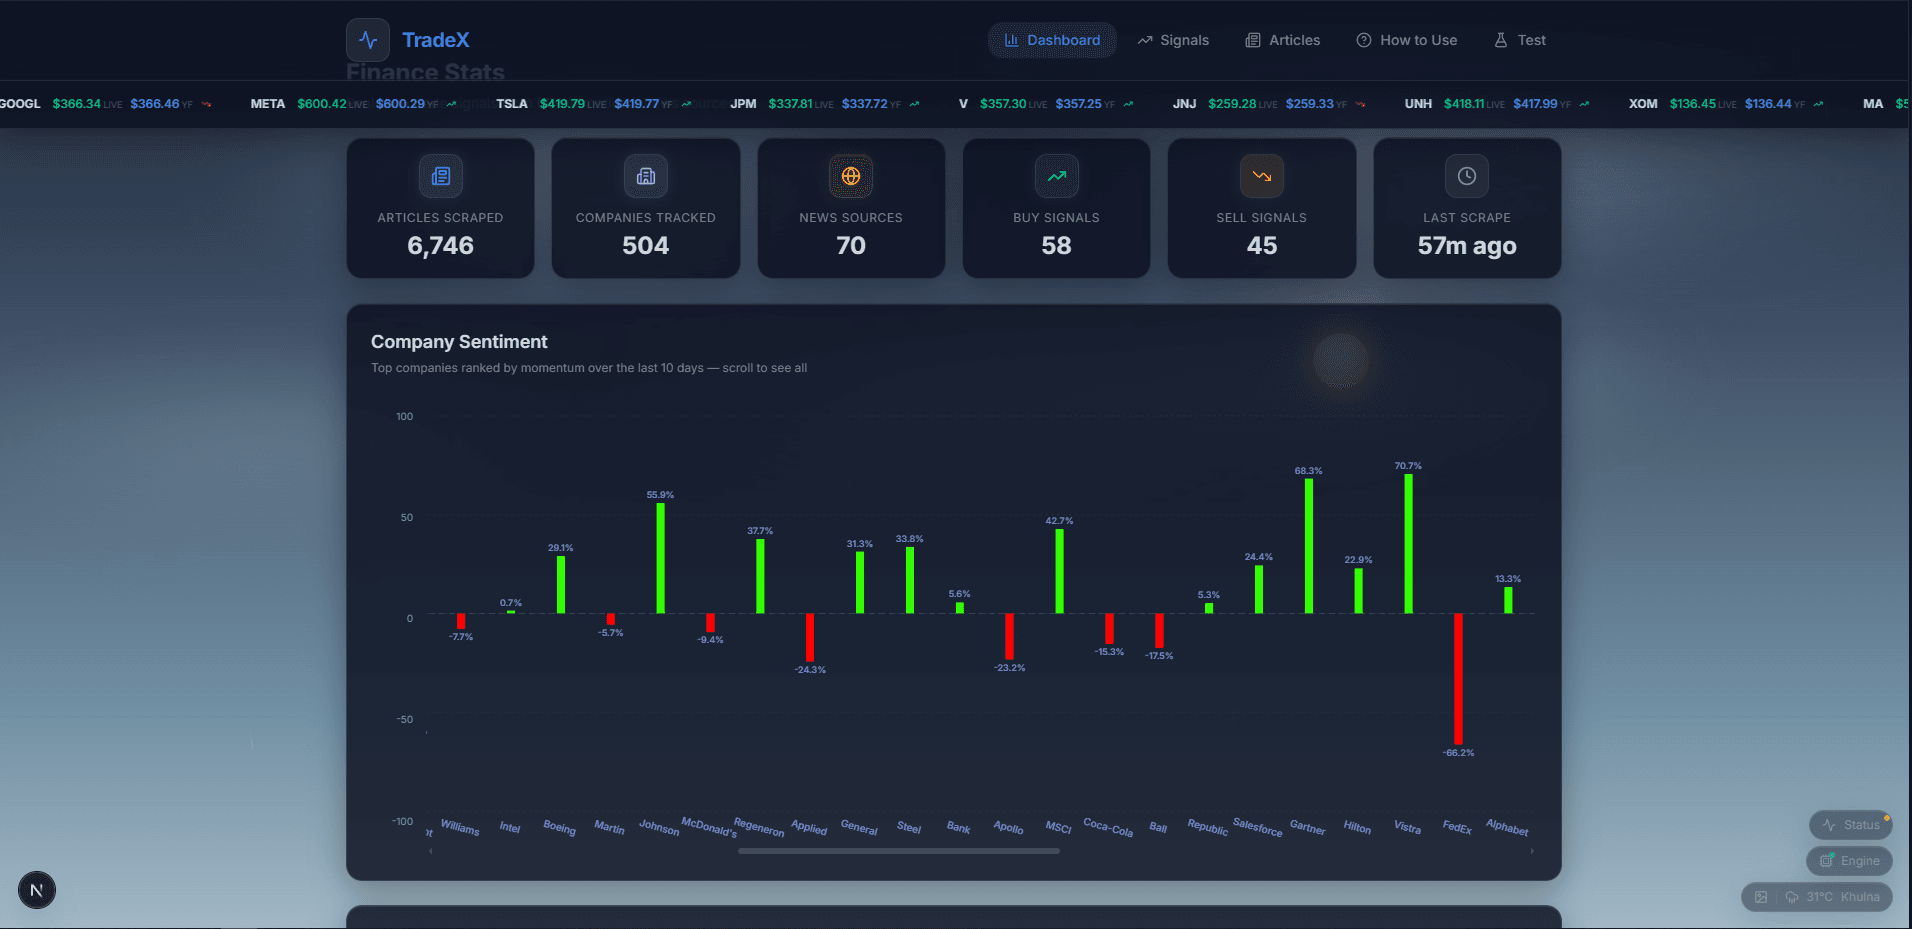Select the 504 companies tracked value
The height and width of the screenshot is (929, 1912).
point(646,246)
